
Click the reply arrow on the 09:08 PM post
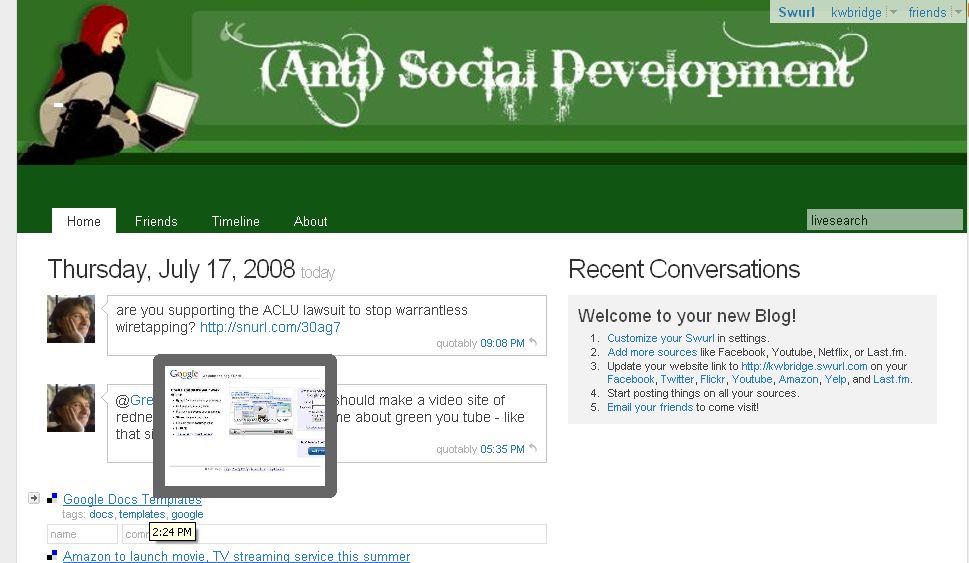pyautogui.click(x=534, y=343)
